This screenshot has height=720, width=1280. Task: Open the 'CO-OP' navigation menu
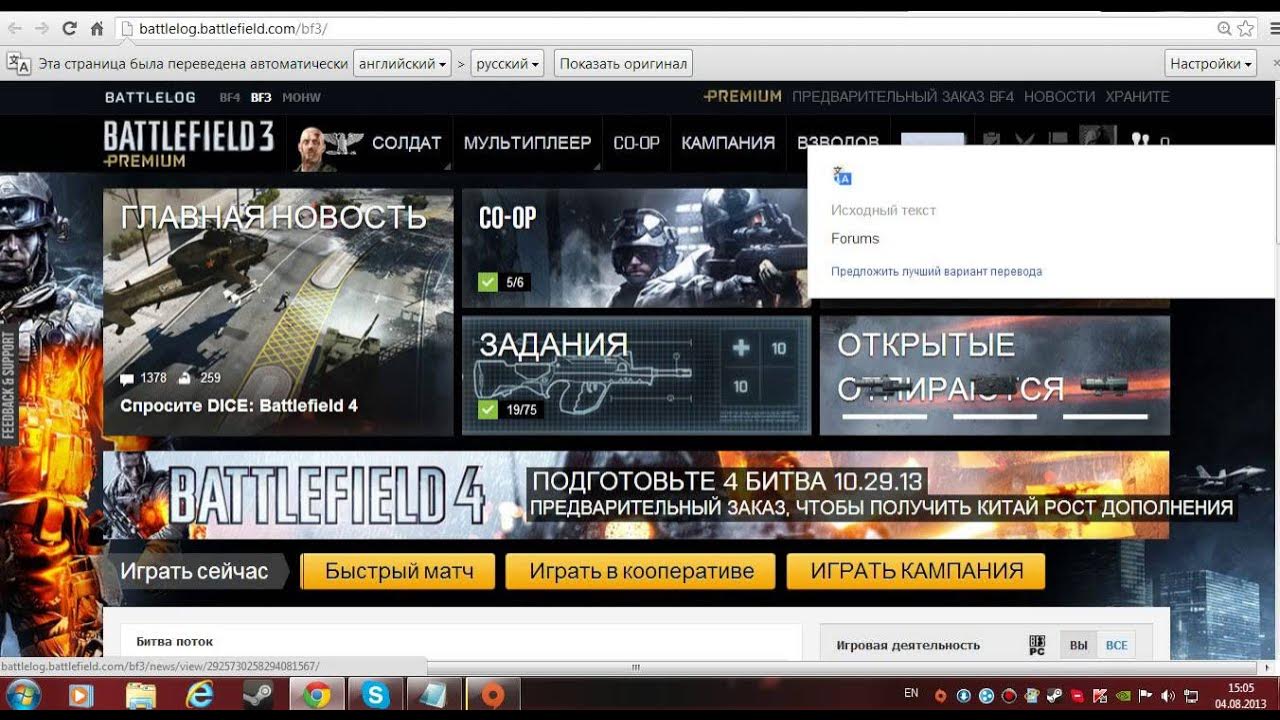[636, 143]
